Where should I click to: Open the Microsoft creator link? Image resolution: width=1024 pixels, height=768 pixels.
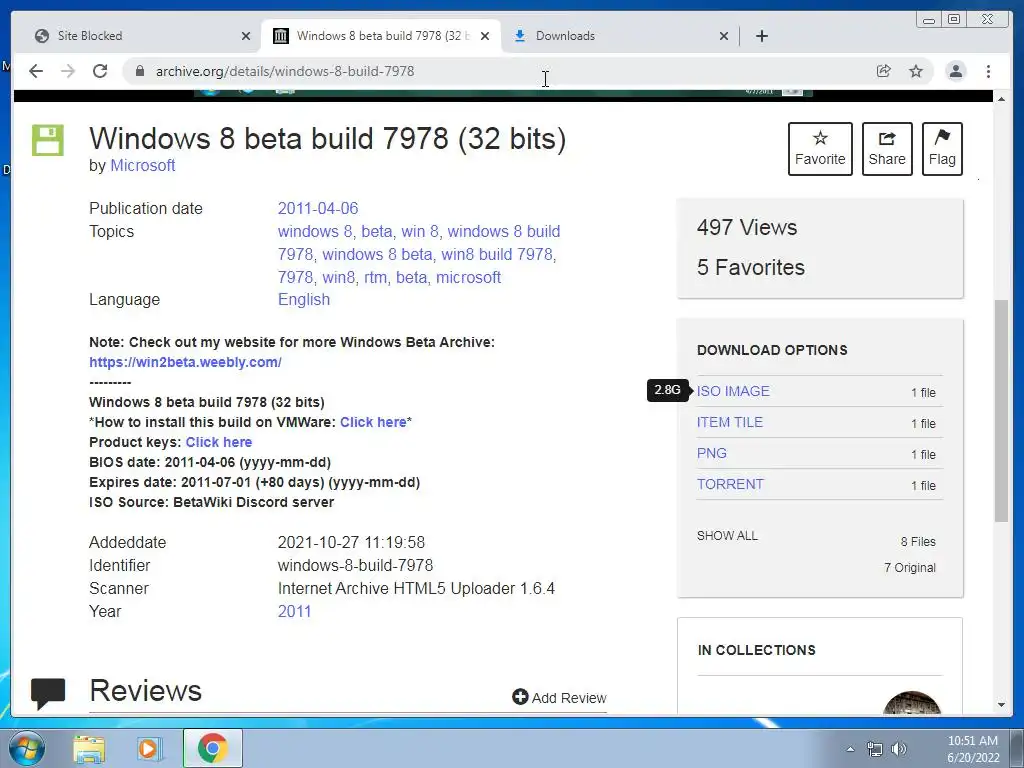coord(142,165)
